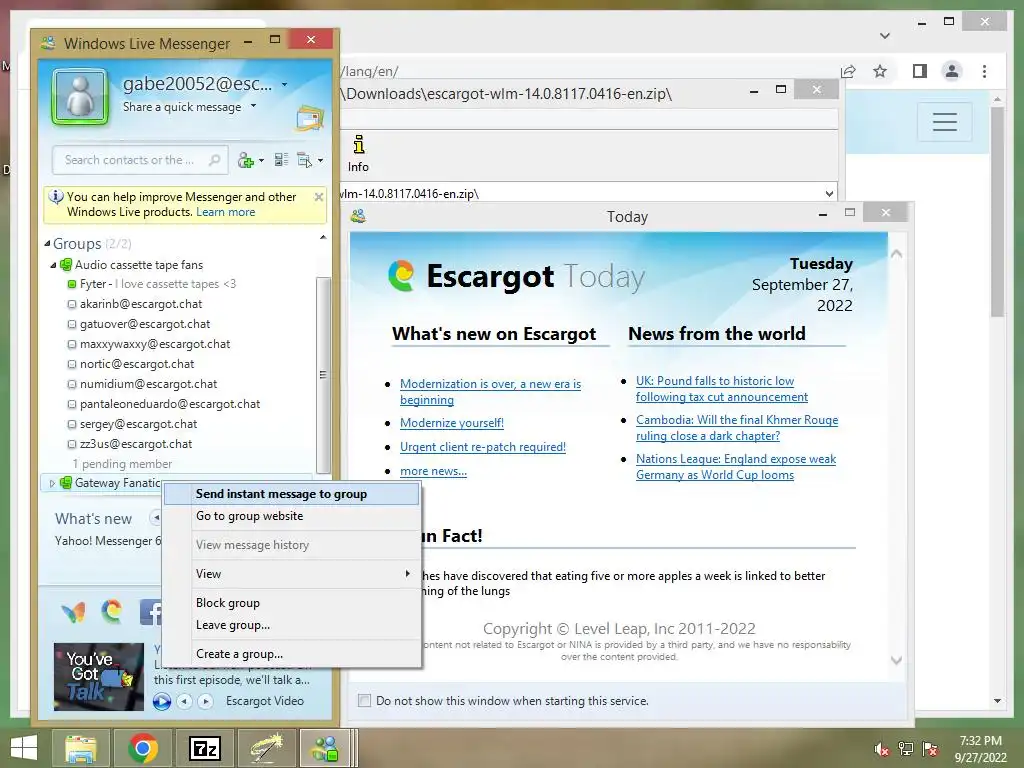This screenshot has width=1024, height=768.
Task: Go to previous Escargot Video
Action: point(185,701)
